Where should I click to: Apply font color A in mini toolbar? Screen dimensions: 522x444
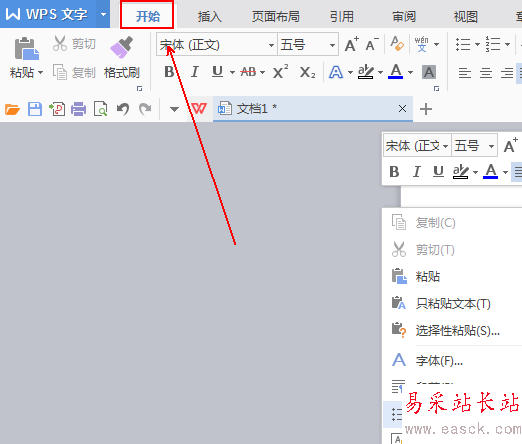[x=490, y=171]
